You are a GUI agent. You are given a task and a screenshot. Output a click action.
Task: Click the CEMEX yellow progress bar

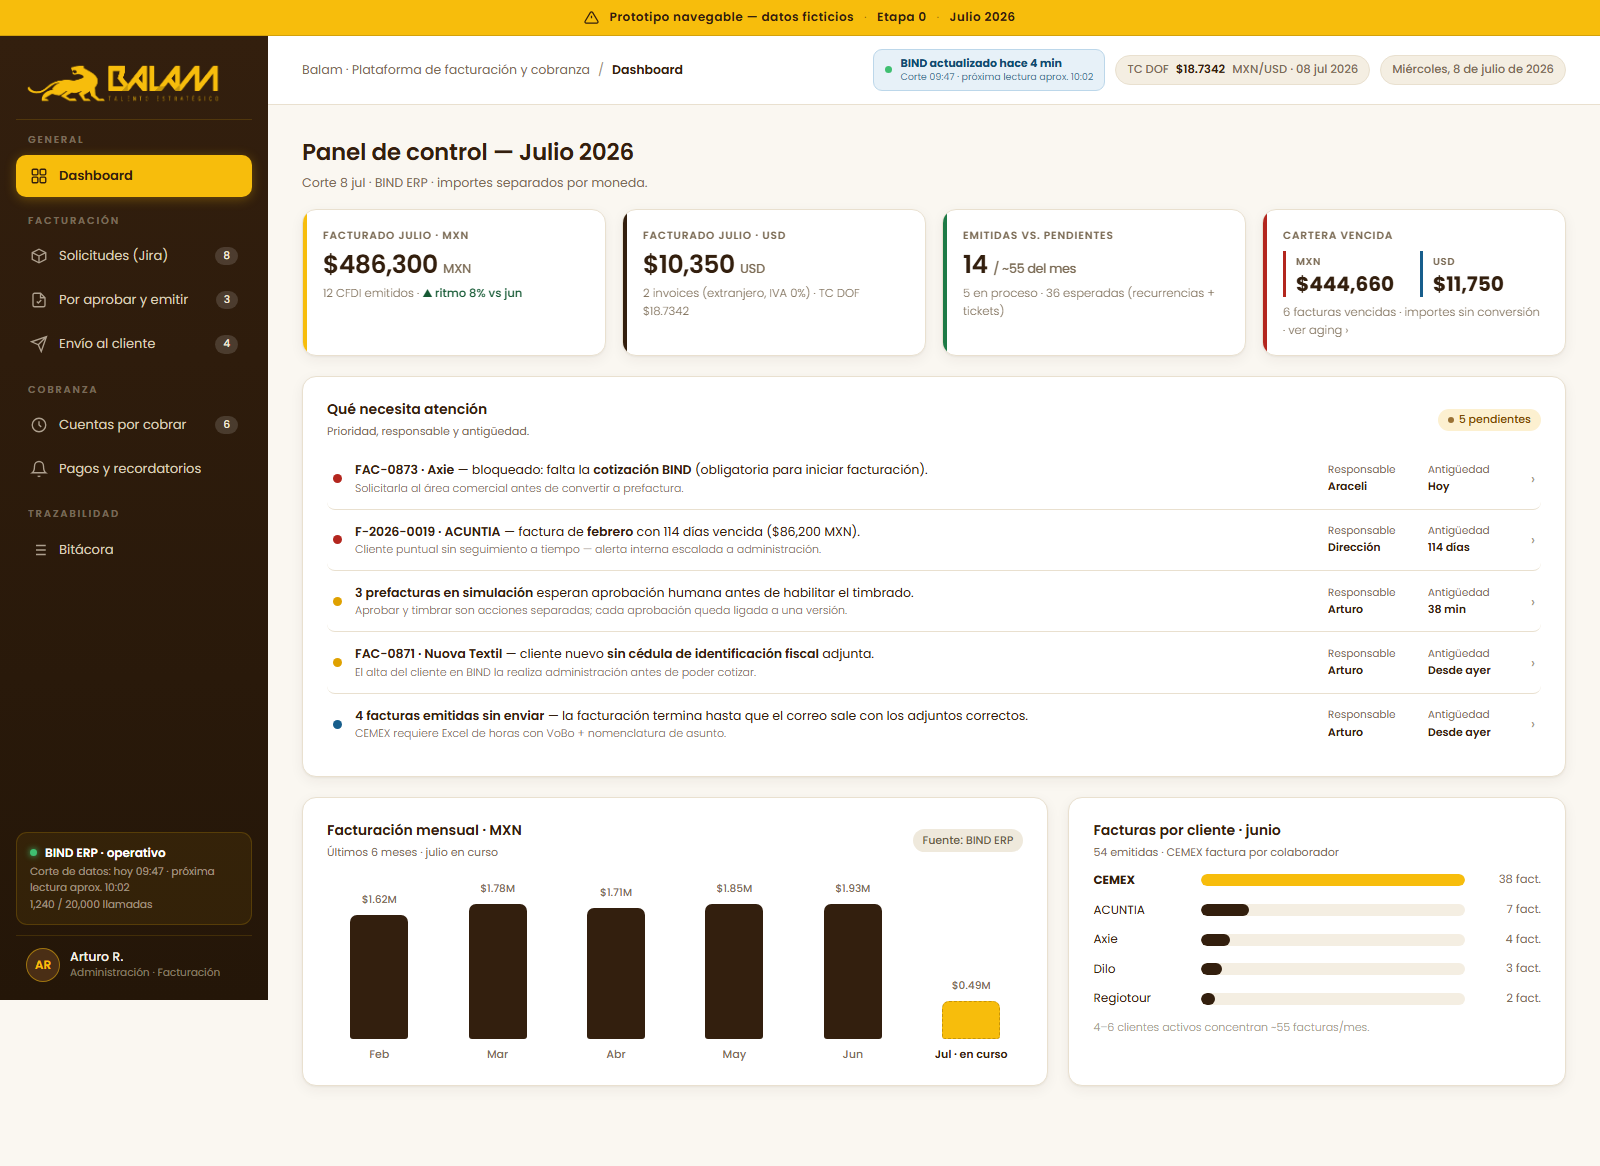tap(1333, 880)
